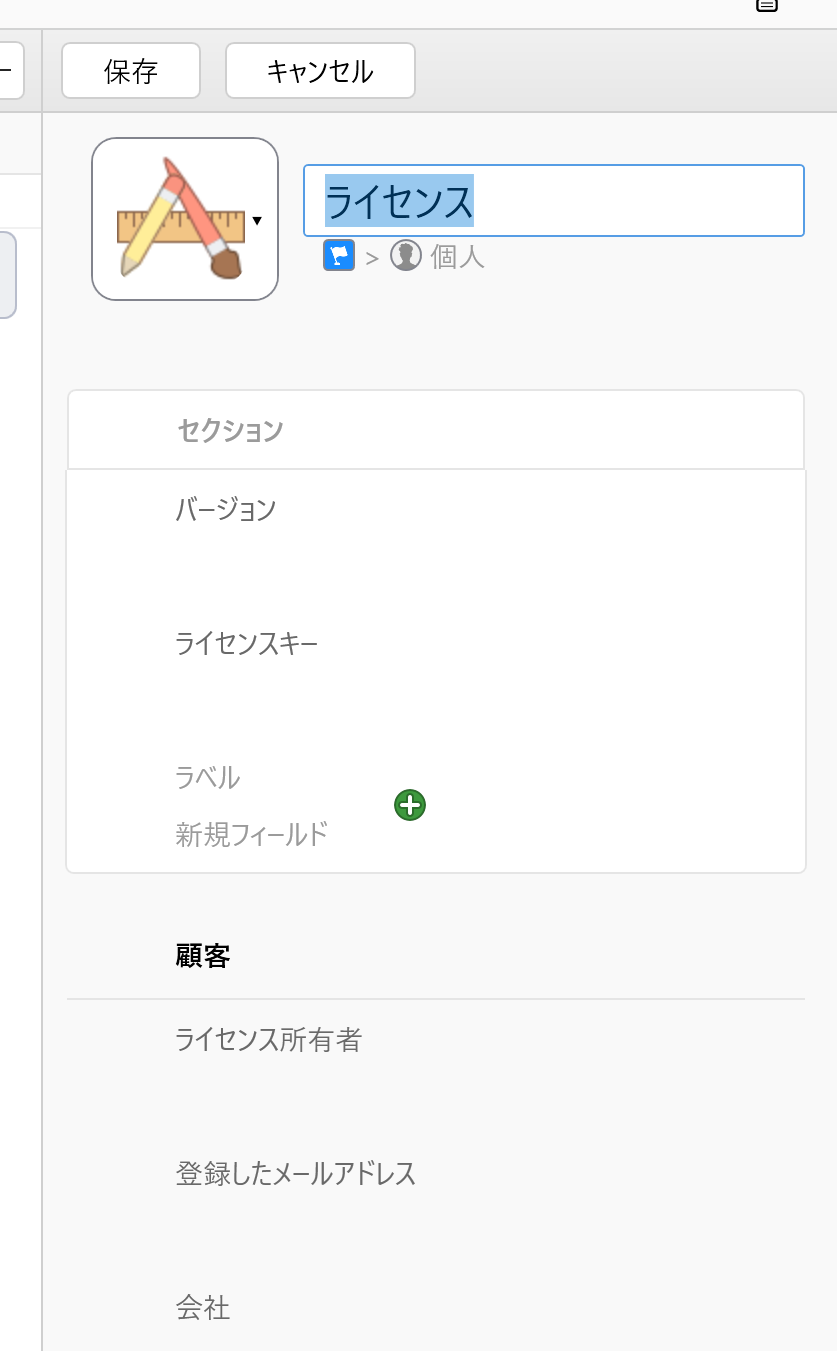Click the blue flag account icon
Viewport: 837px width, 1351px height.
(339, 256)
